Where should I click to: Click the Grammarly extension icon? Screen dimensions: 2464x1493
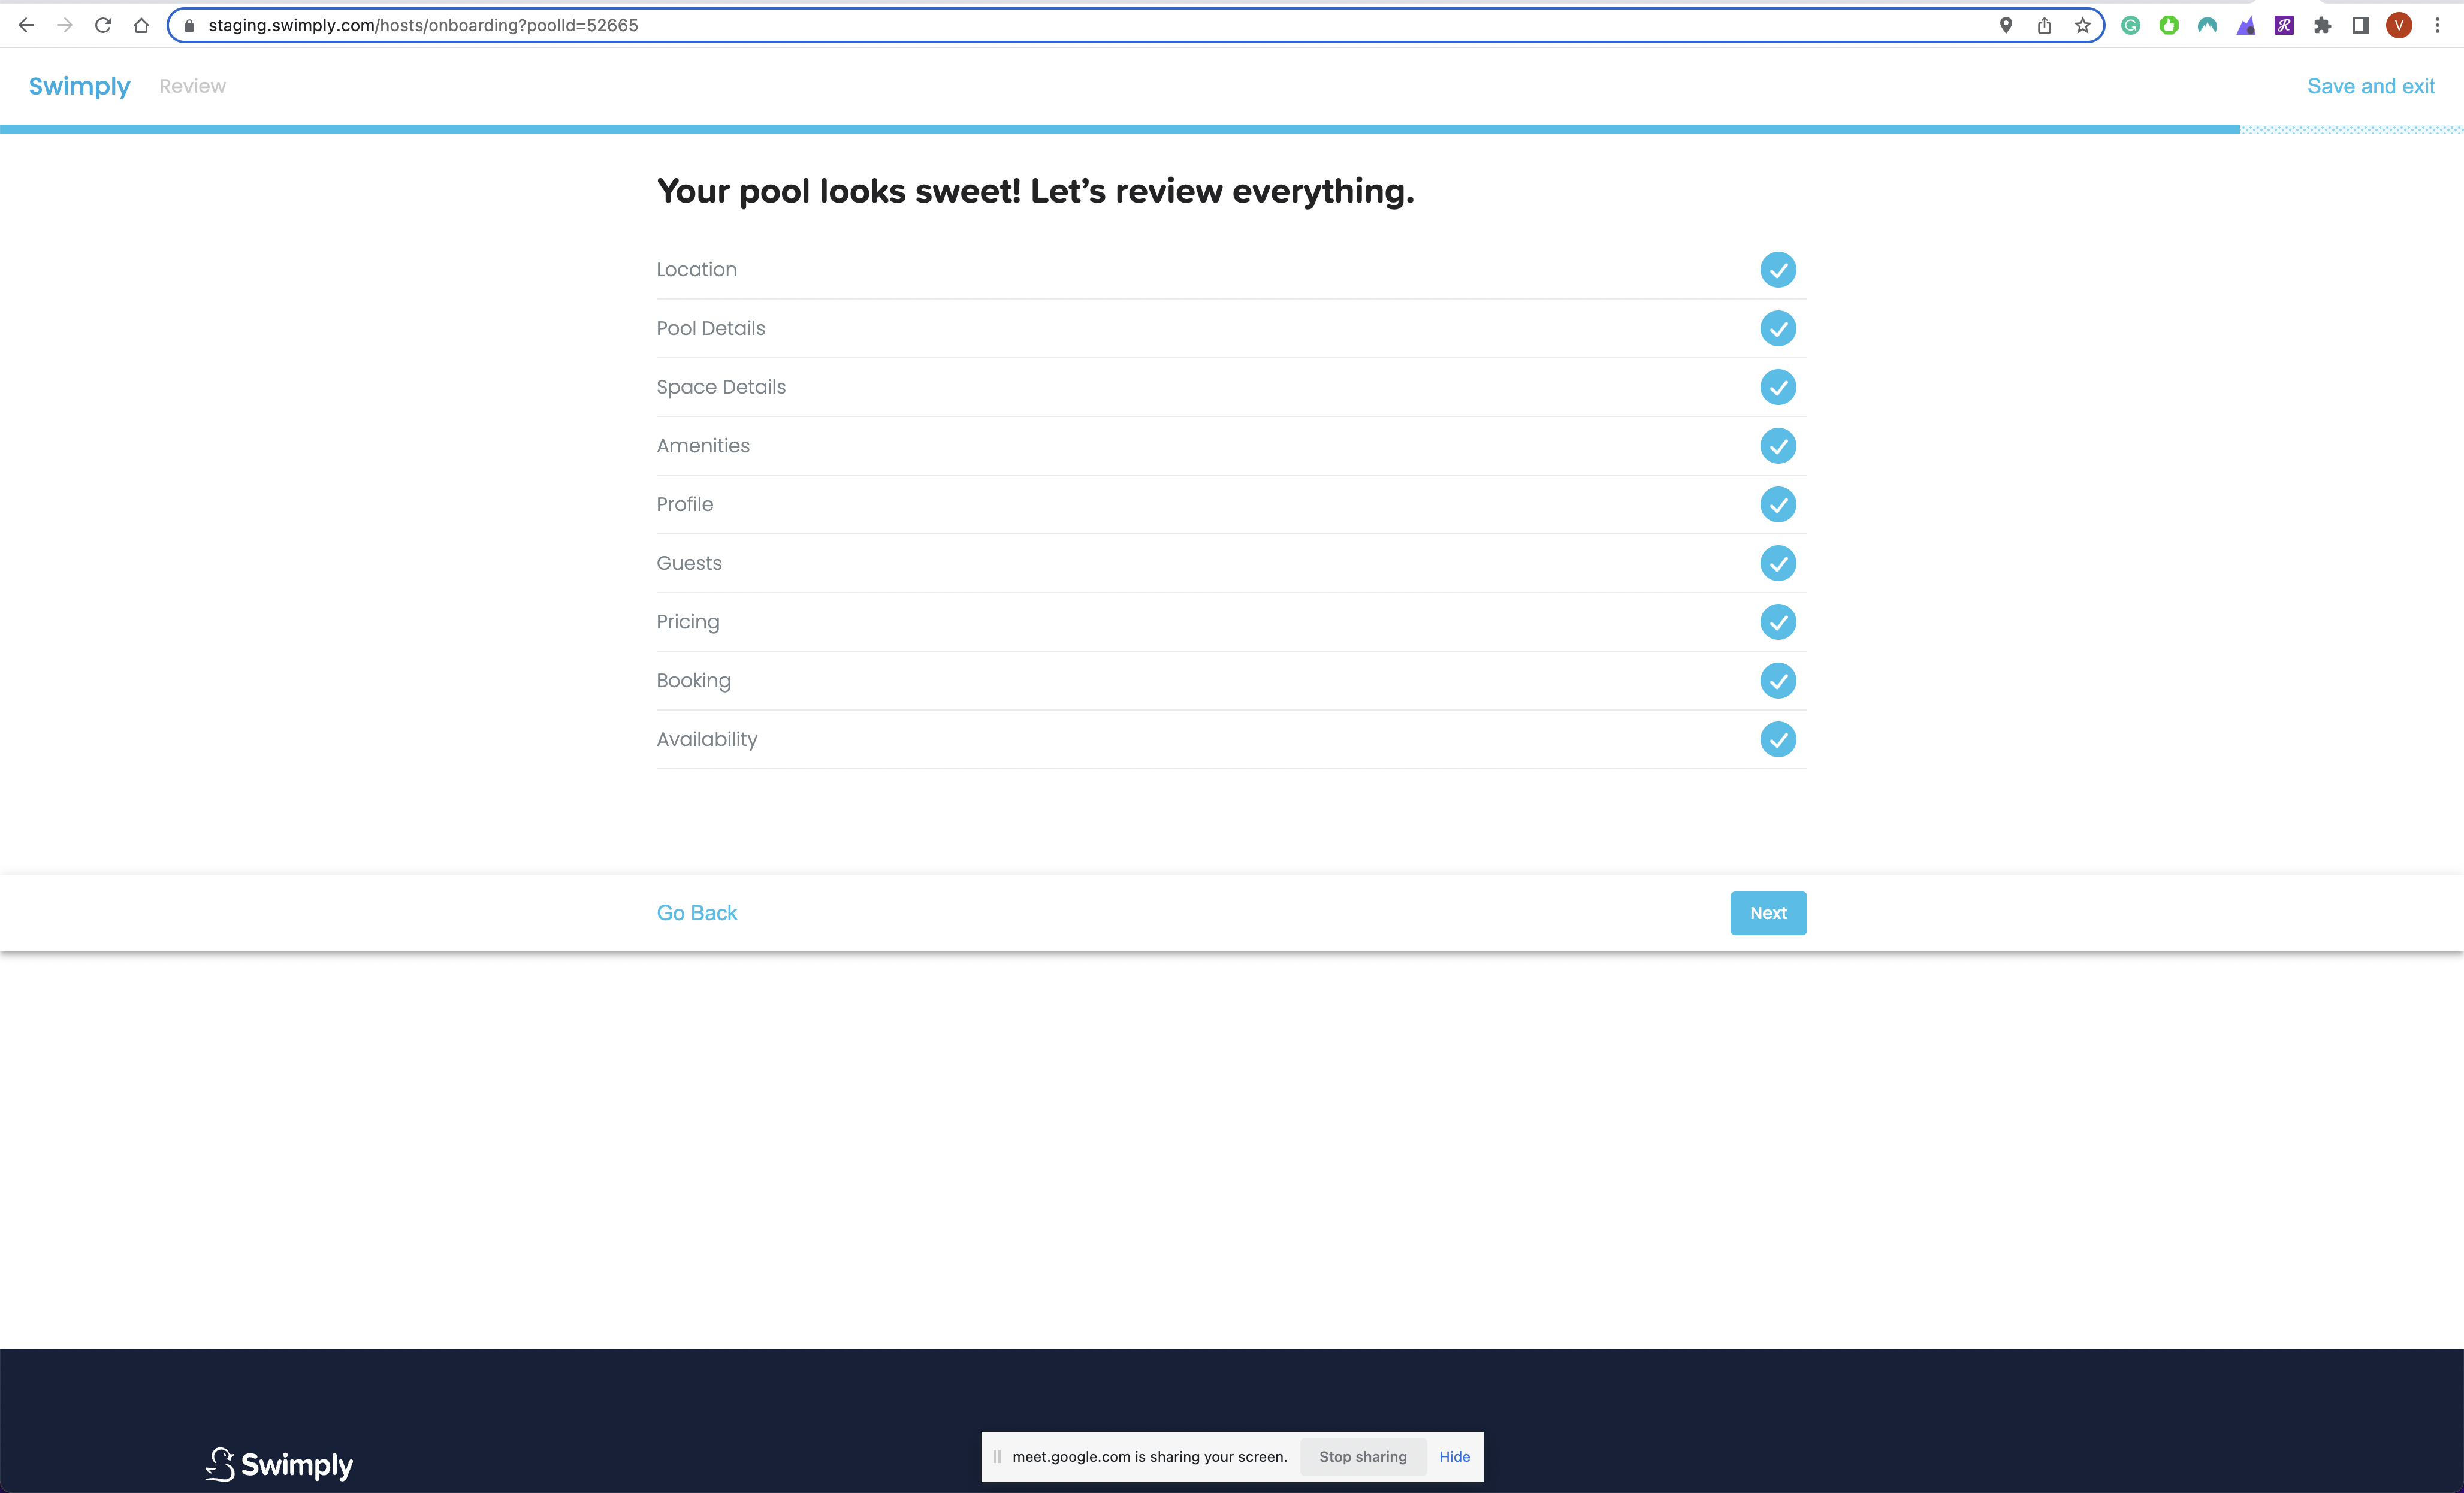click(2130, 25)
